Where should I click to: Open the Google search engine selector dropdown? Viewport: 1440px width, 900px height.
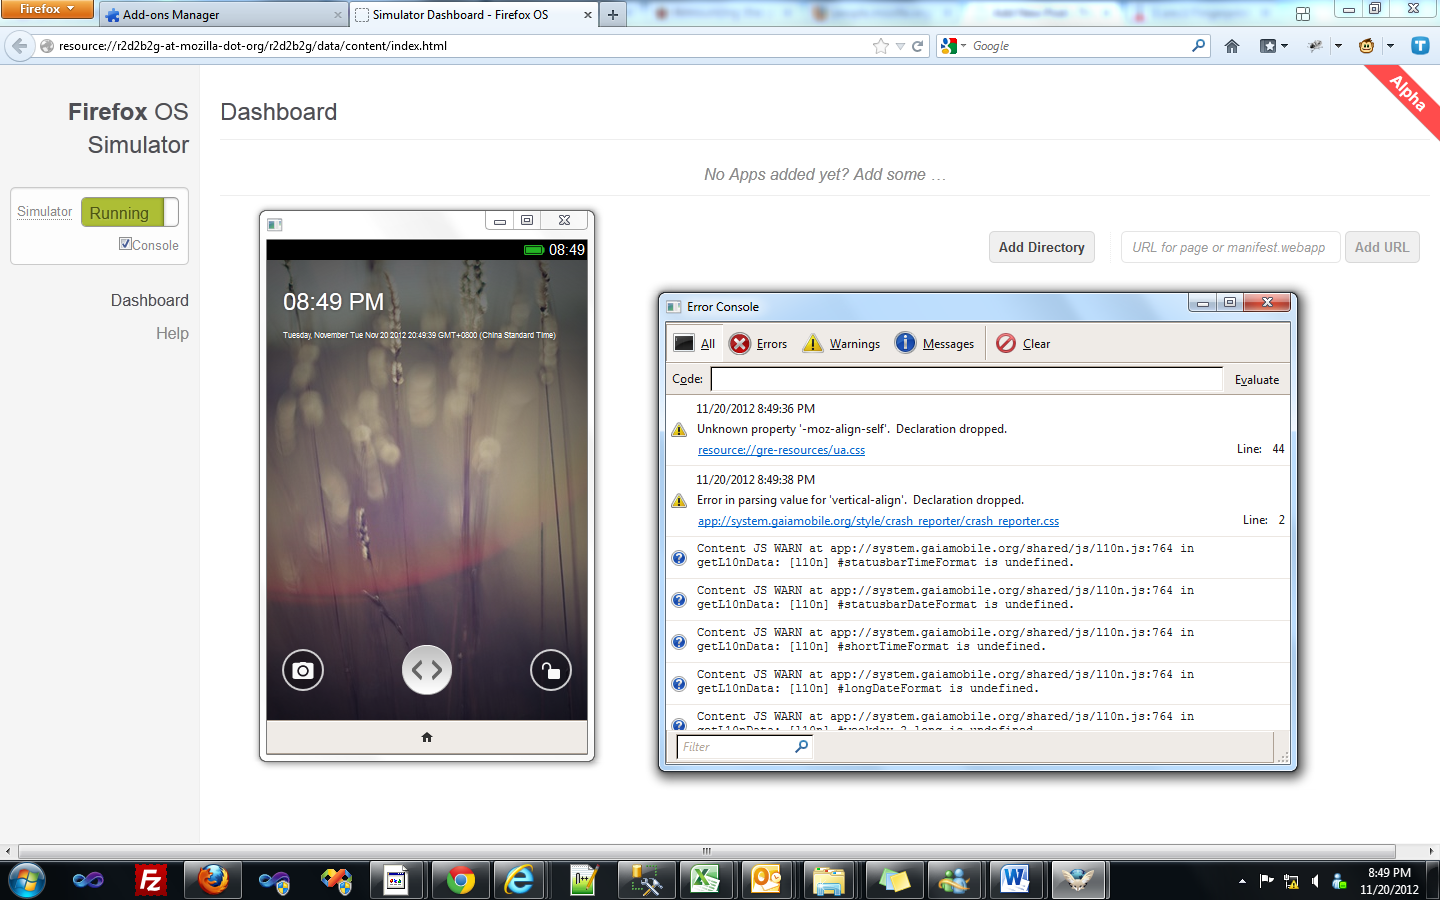(x=953, y=46)
